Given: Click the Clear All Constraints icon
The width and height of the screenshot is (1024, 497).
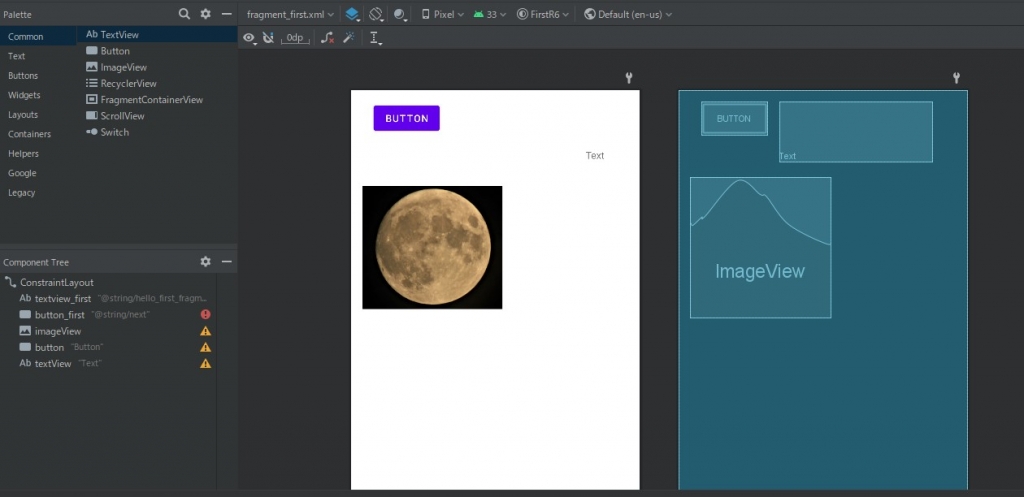Looking at the screenshot, I should (x=327, y=38).
